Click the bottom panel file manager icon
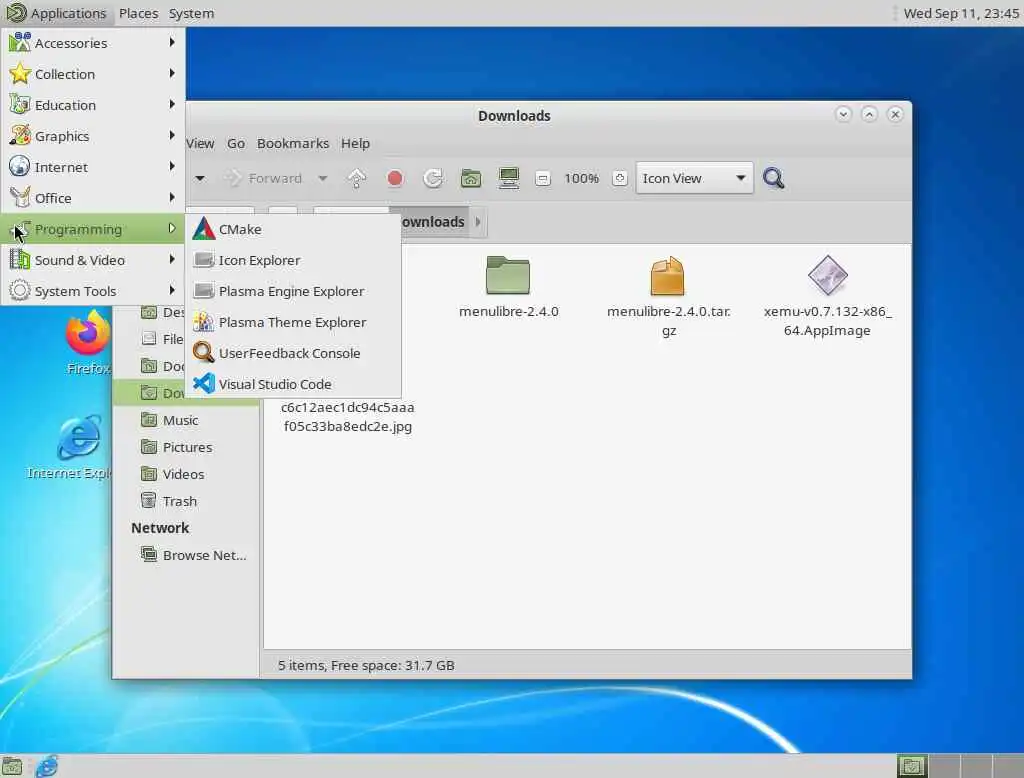The width and height of the screenshot is (1024, 778). click(12, 766)
